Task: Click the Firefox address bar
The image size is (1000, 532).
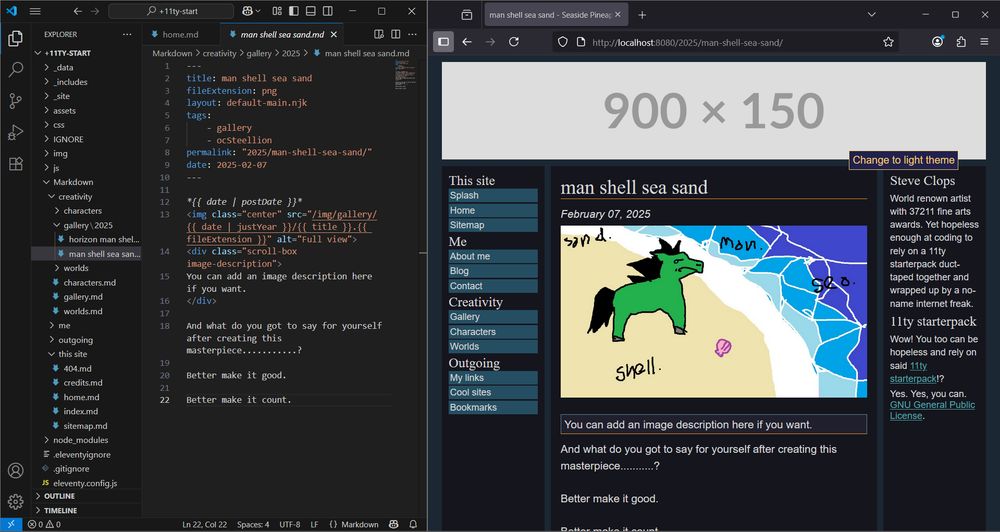Action: click(724, 42)
